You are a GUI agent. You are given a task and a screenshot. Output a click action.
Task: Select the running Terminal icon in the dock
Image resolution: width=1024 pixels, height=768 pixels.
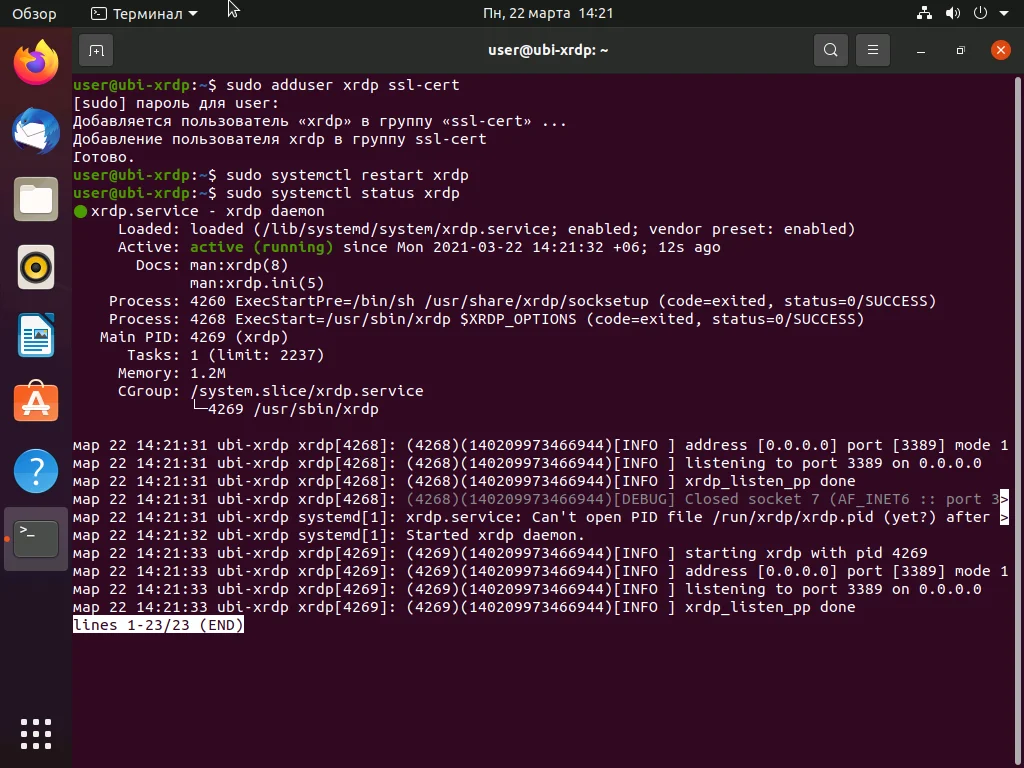(x=36, y=538)
